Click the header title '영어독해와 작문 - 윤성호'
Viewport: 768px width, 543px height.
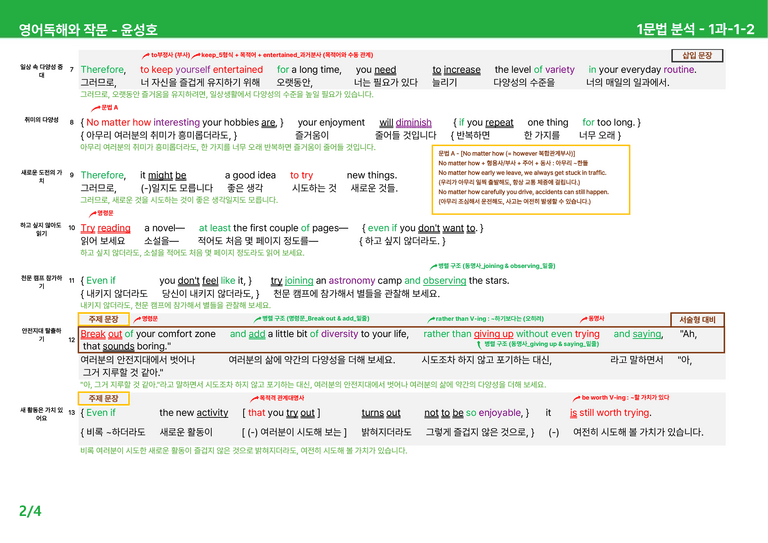coord(88,29)
